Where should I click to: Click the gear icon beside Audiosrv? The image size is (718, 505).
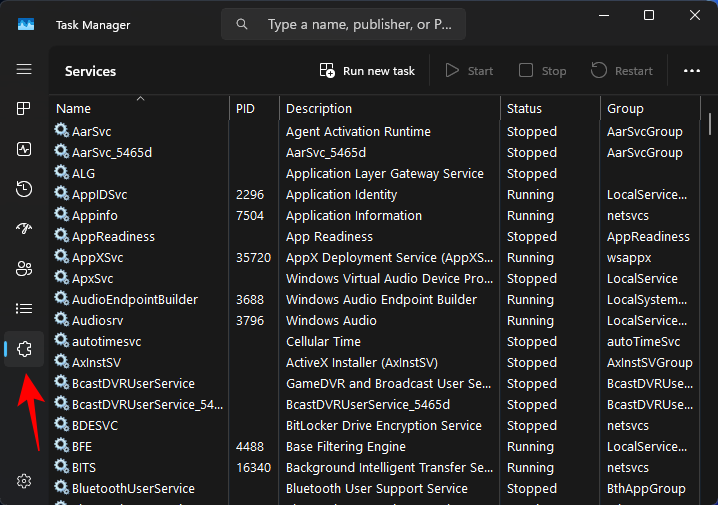[x=61, y=319]
